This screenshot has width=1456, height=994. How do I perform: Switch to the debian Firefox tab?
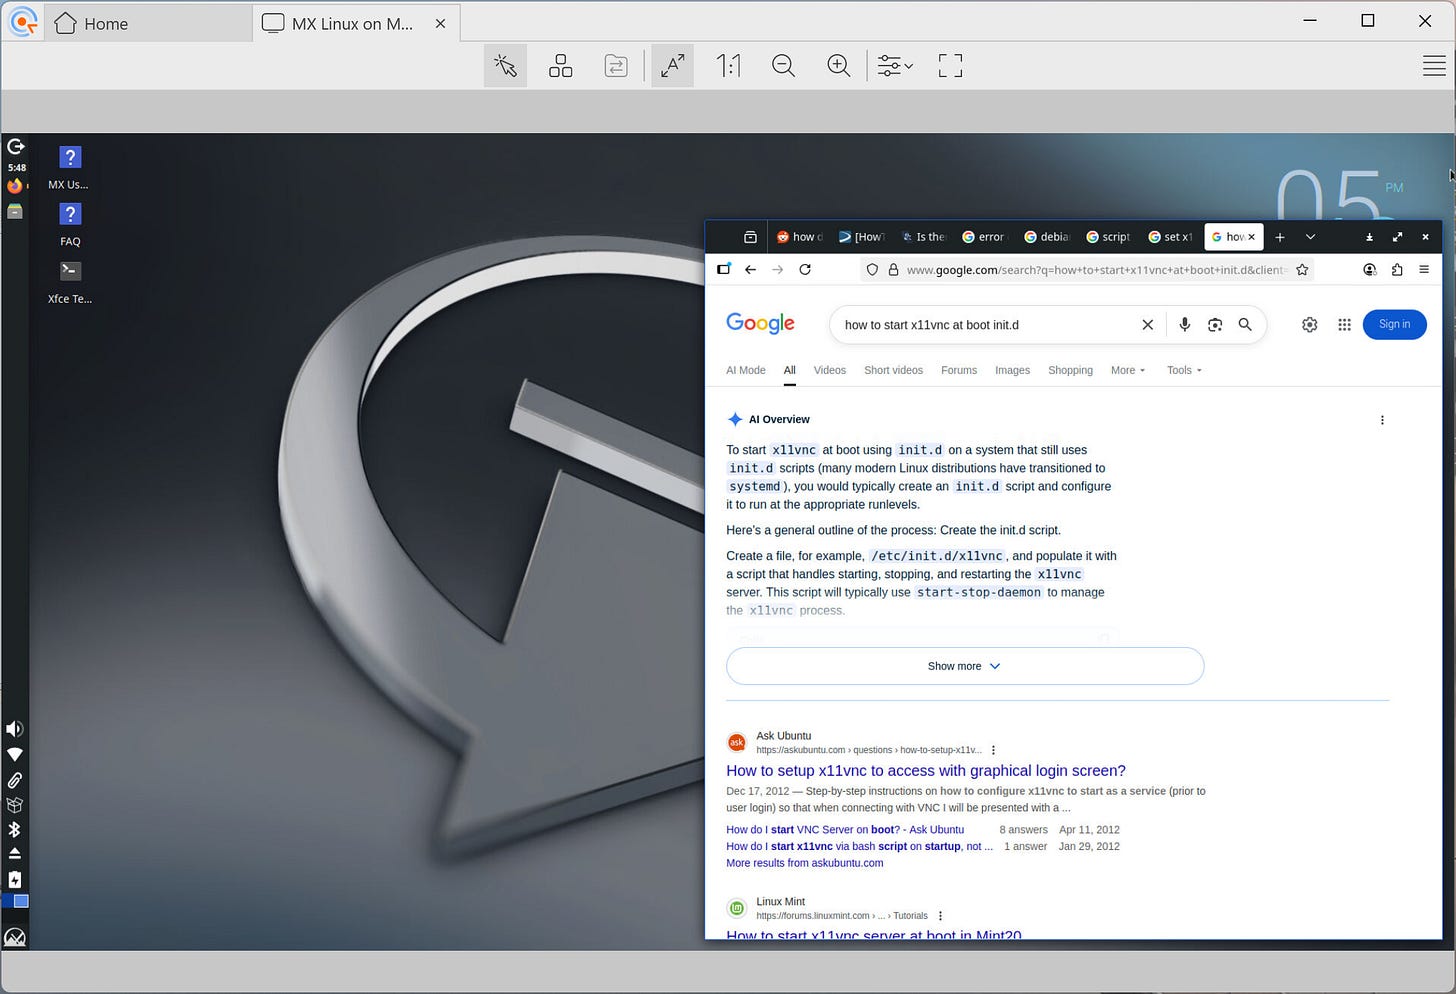tap(1046, 237)
